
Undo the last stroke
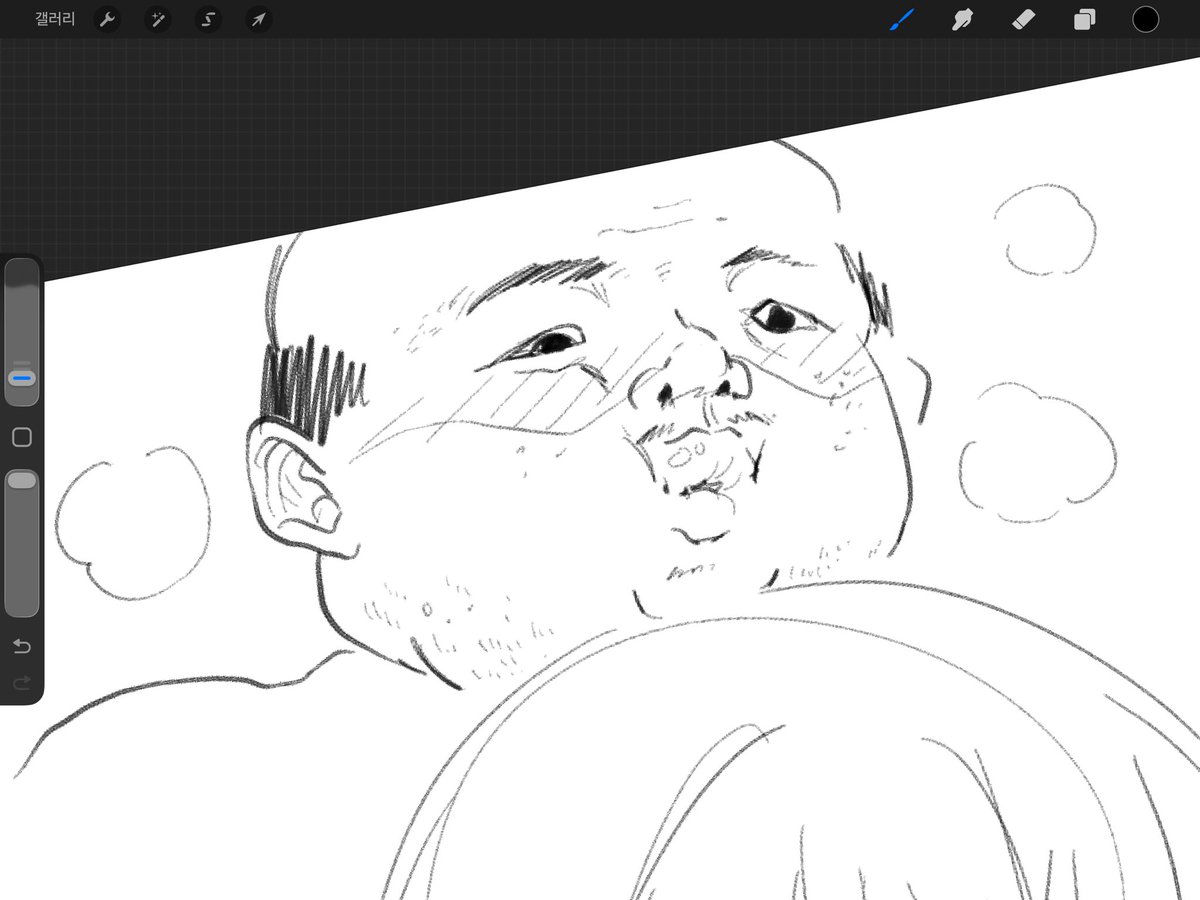22,646
